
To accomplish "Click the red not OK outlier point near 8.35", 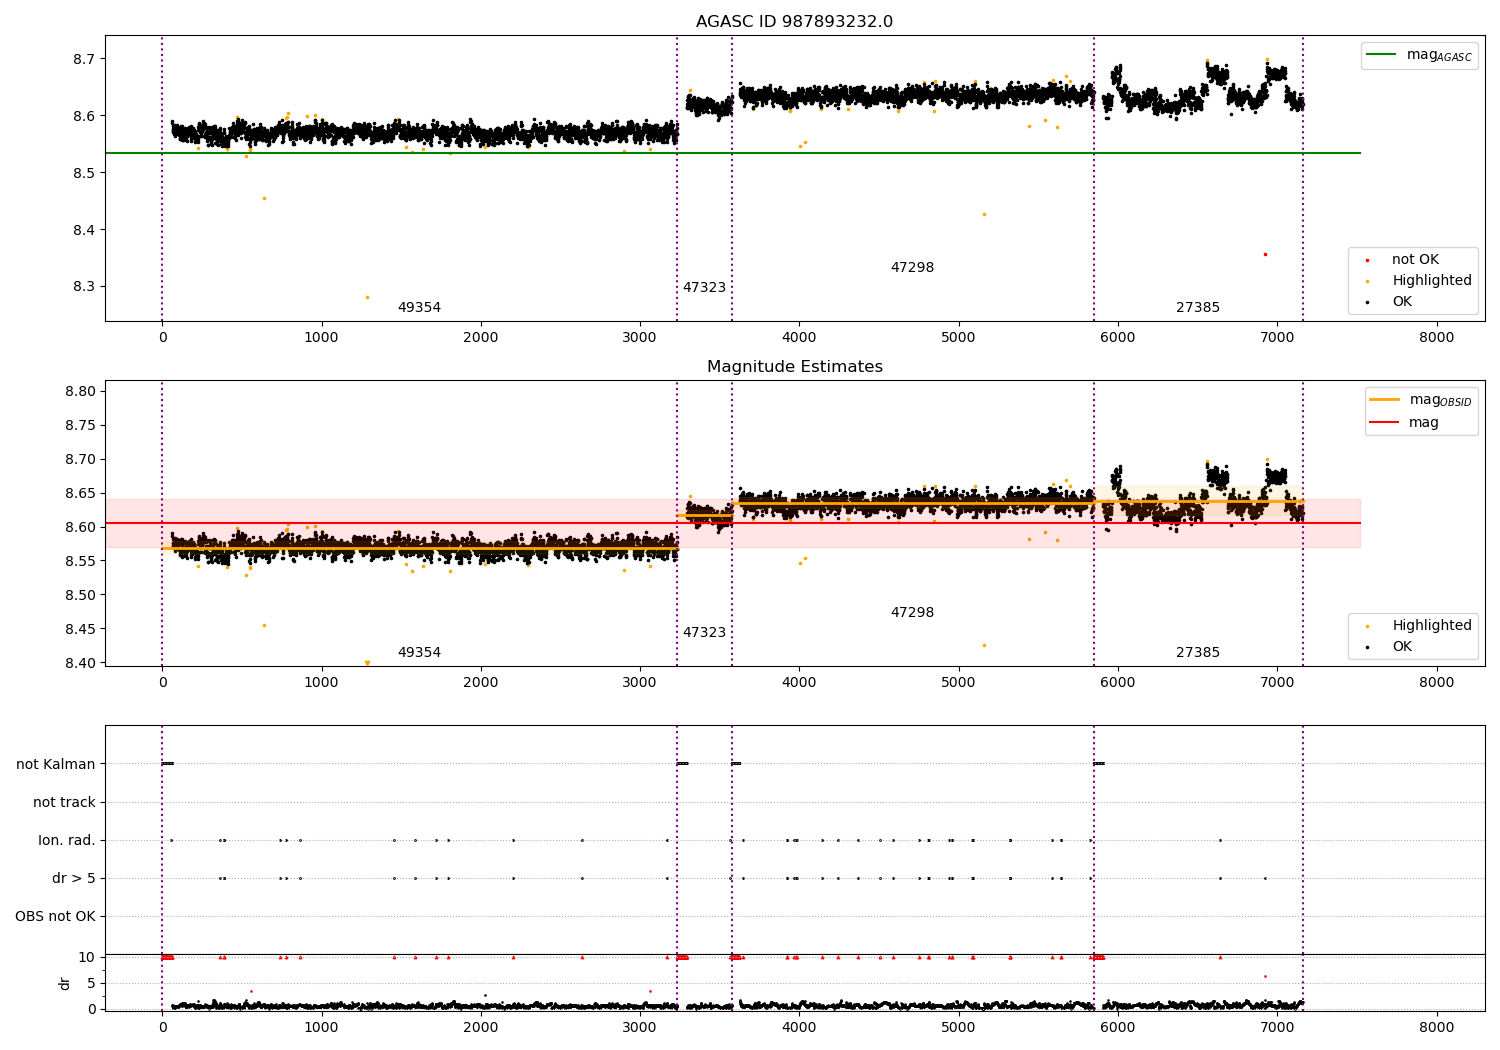I will [1265, 254].
